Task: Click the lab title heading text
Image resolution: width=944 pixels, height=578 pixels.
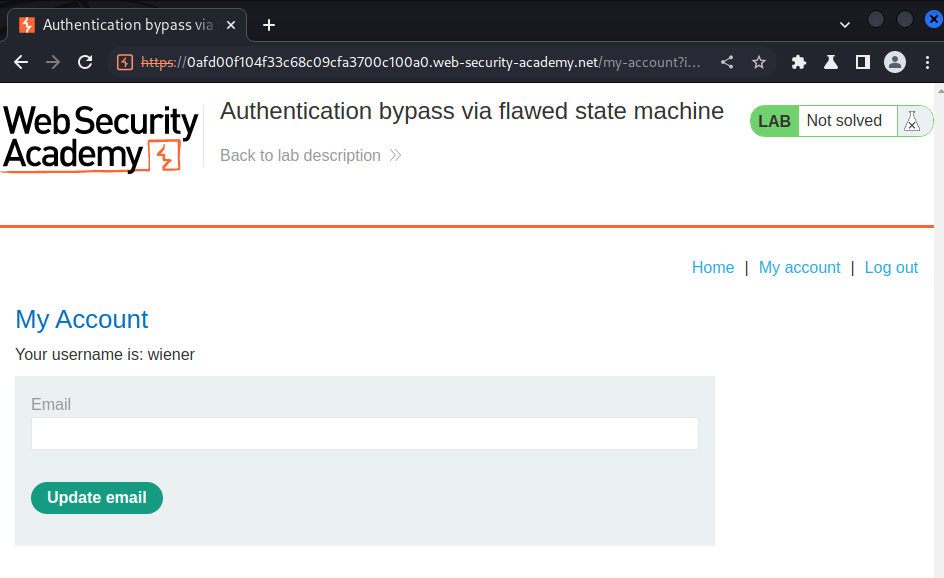Action: click(472, 111)
